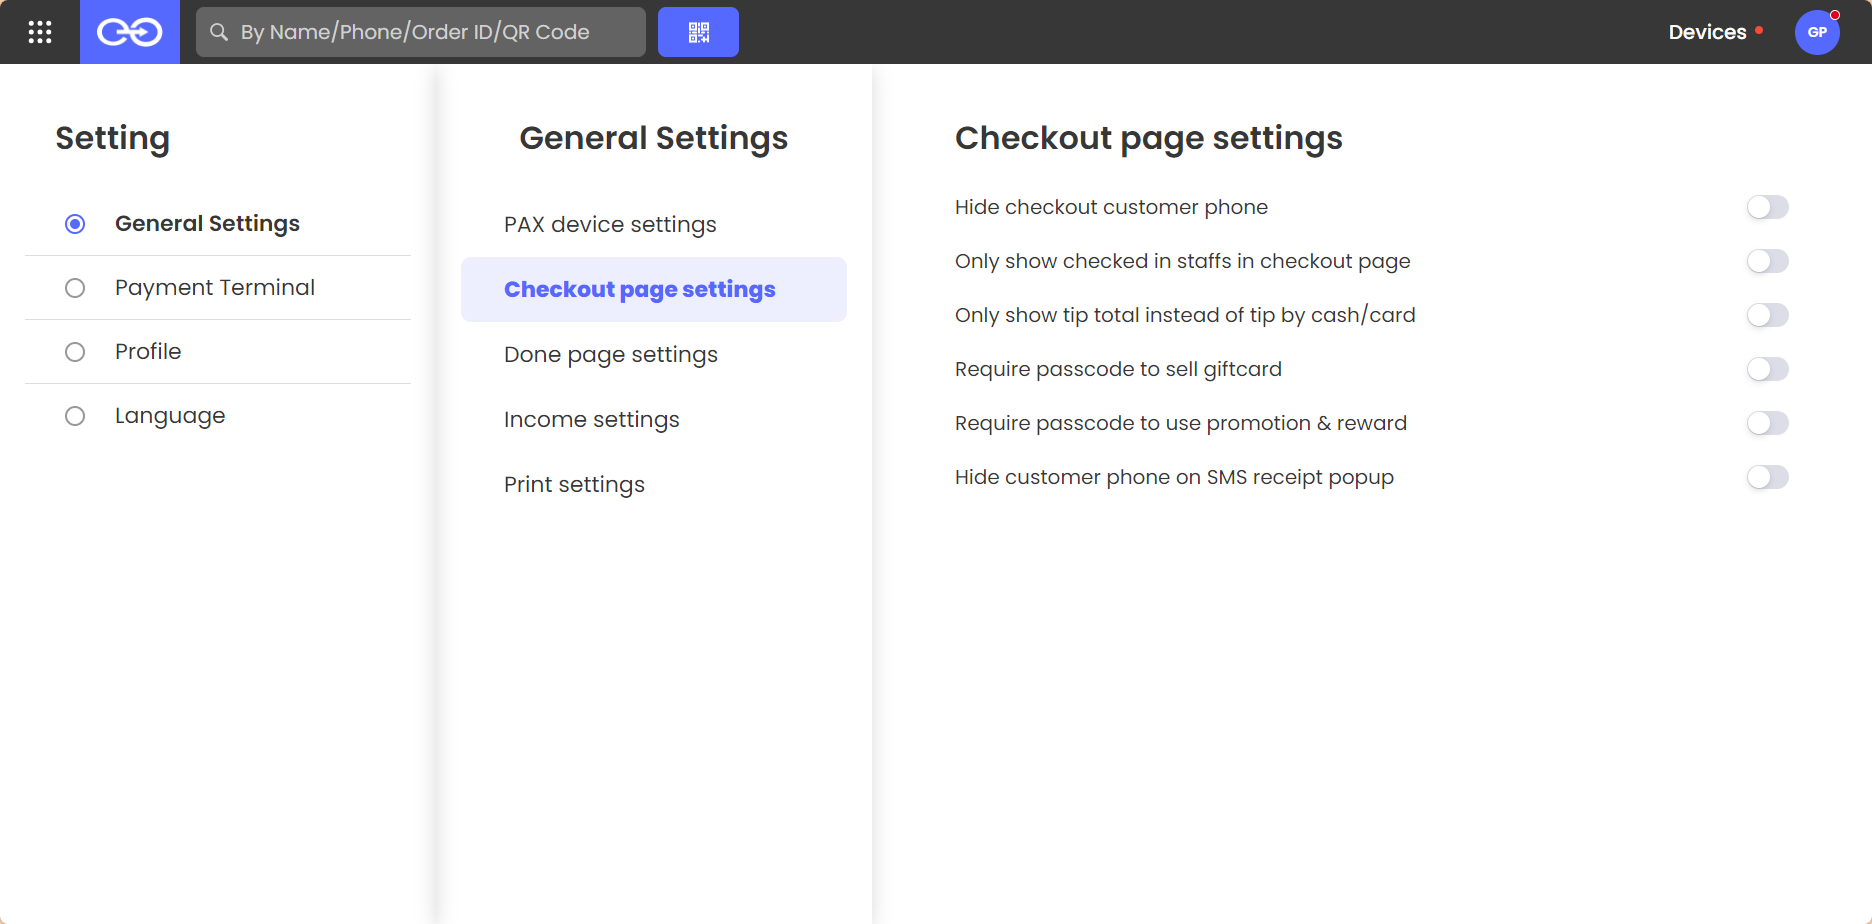The height and width of the screenshot is (924, 1872).
Task: Open PAX device settings
Action: [x=654, y=224]
